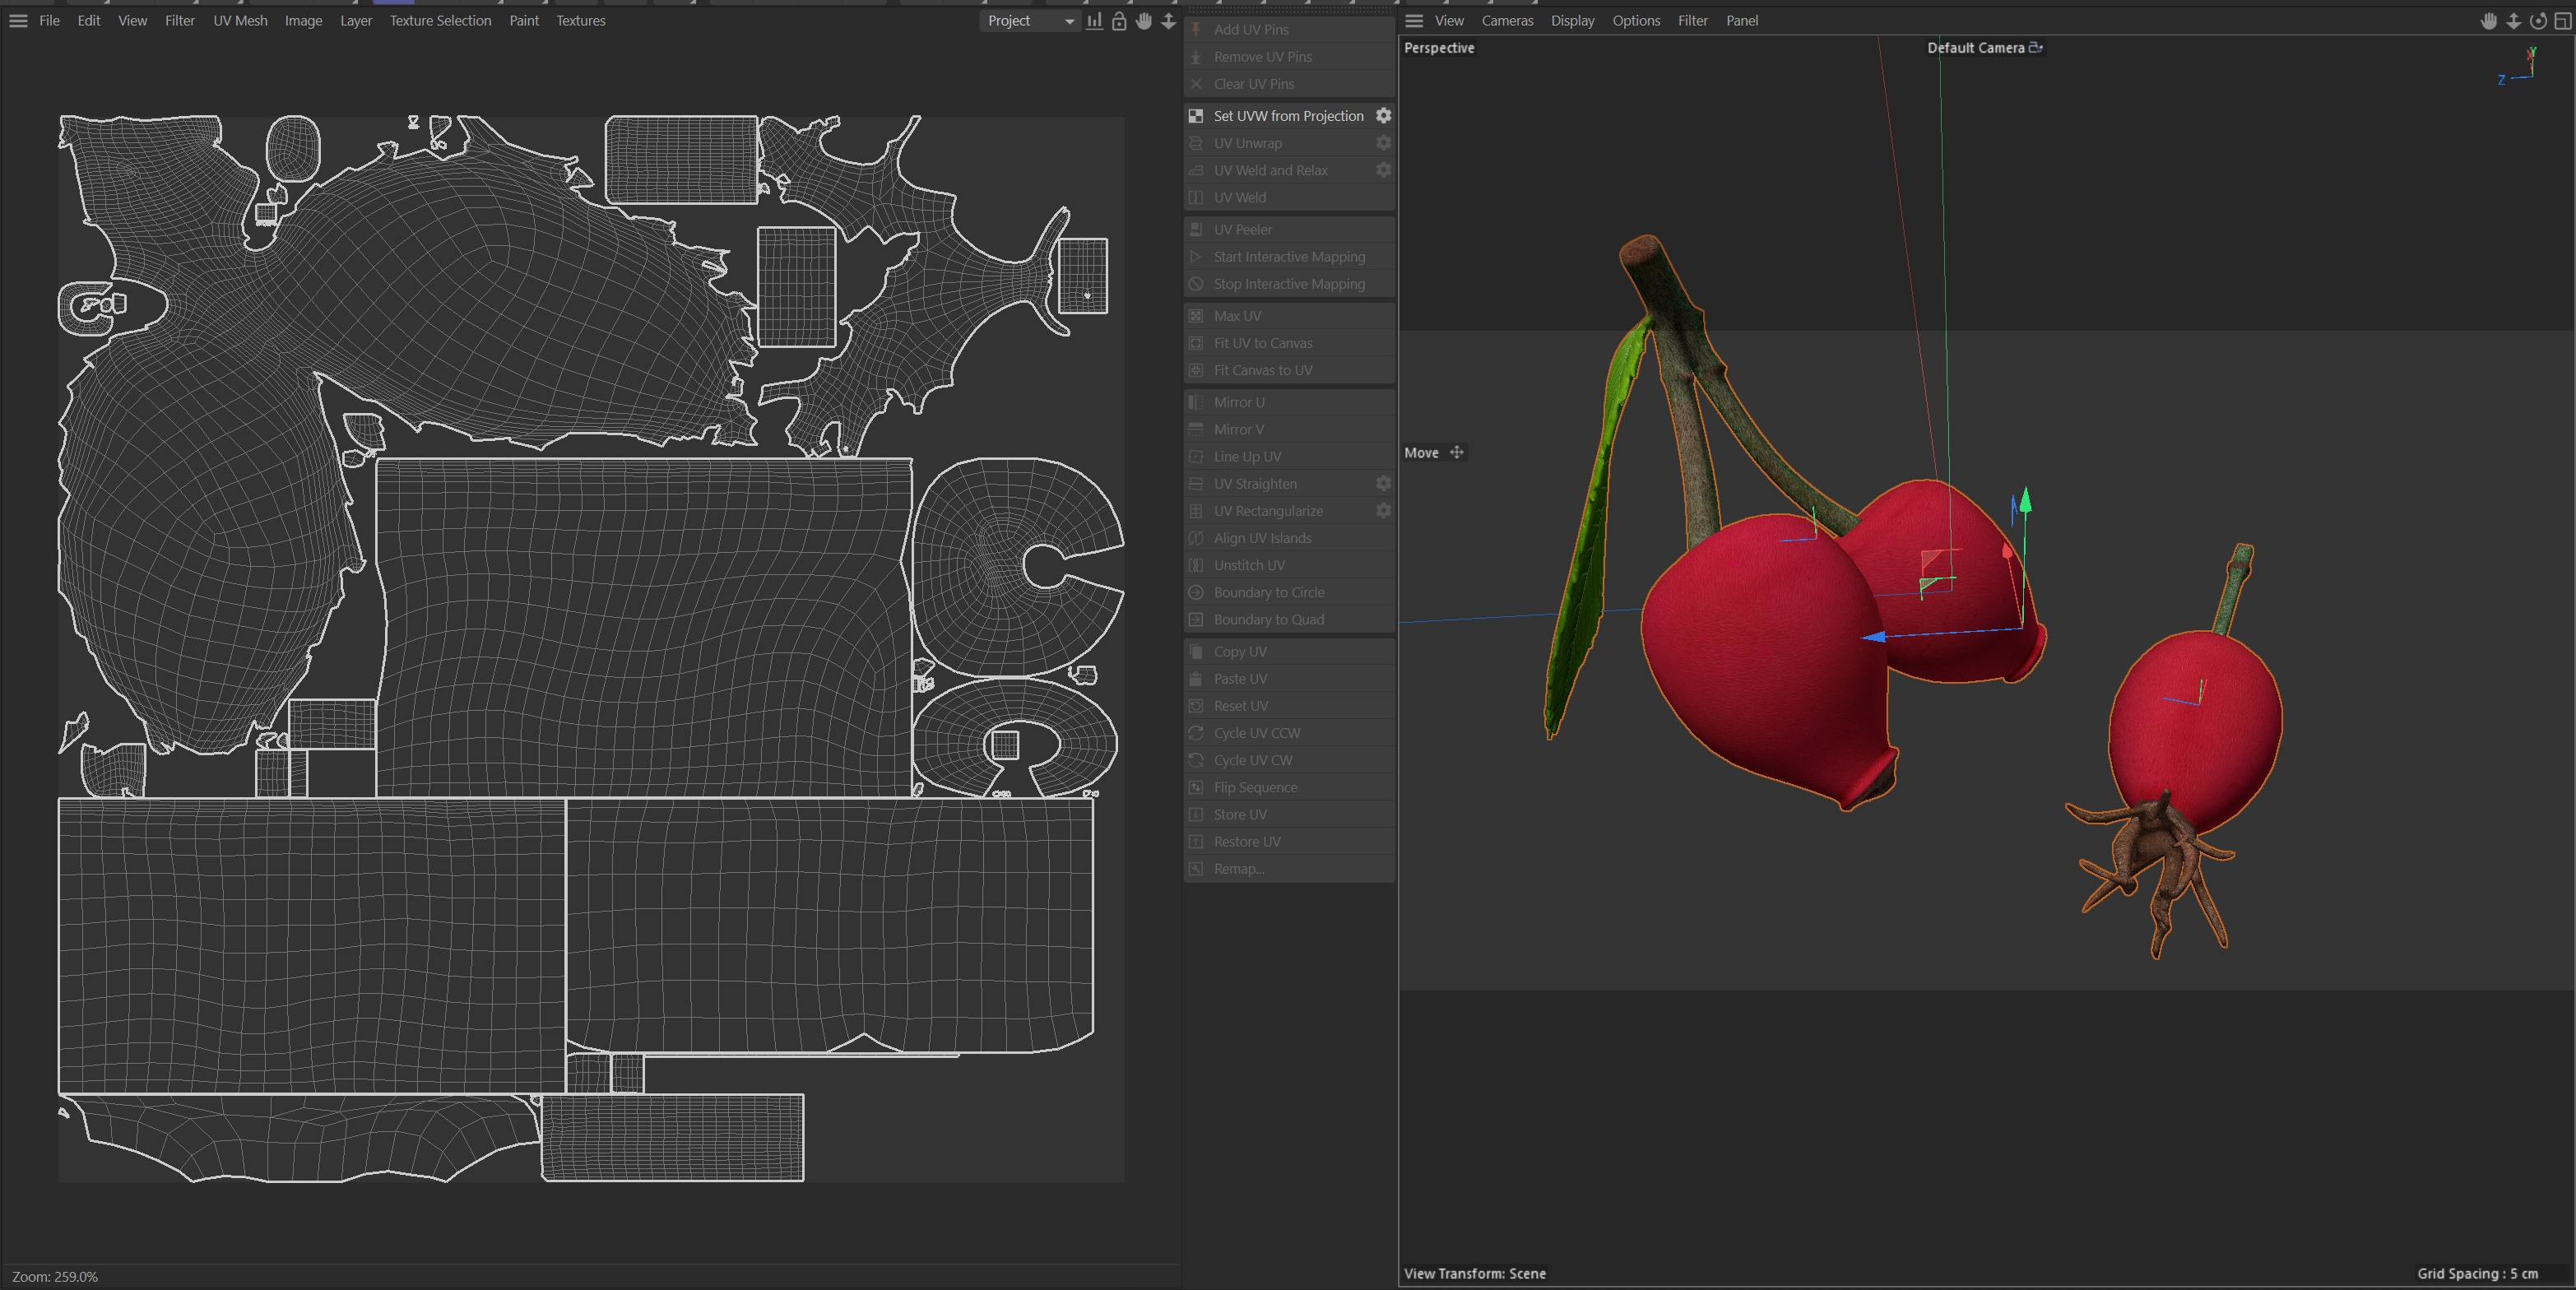The height and width of the screenshot is (1290, 2576).
Task: Open Set UVW from Projection settings gear
Action: point(1383,116)
